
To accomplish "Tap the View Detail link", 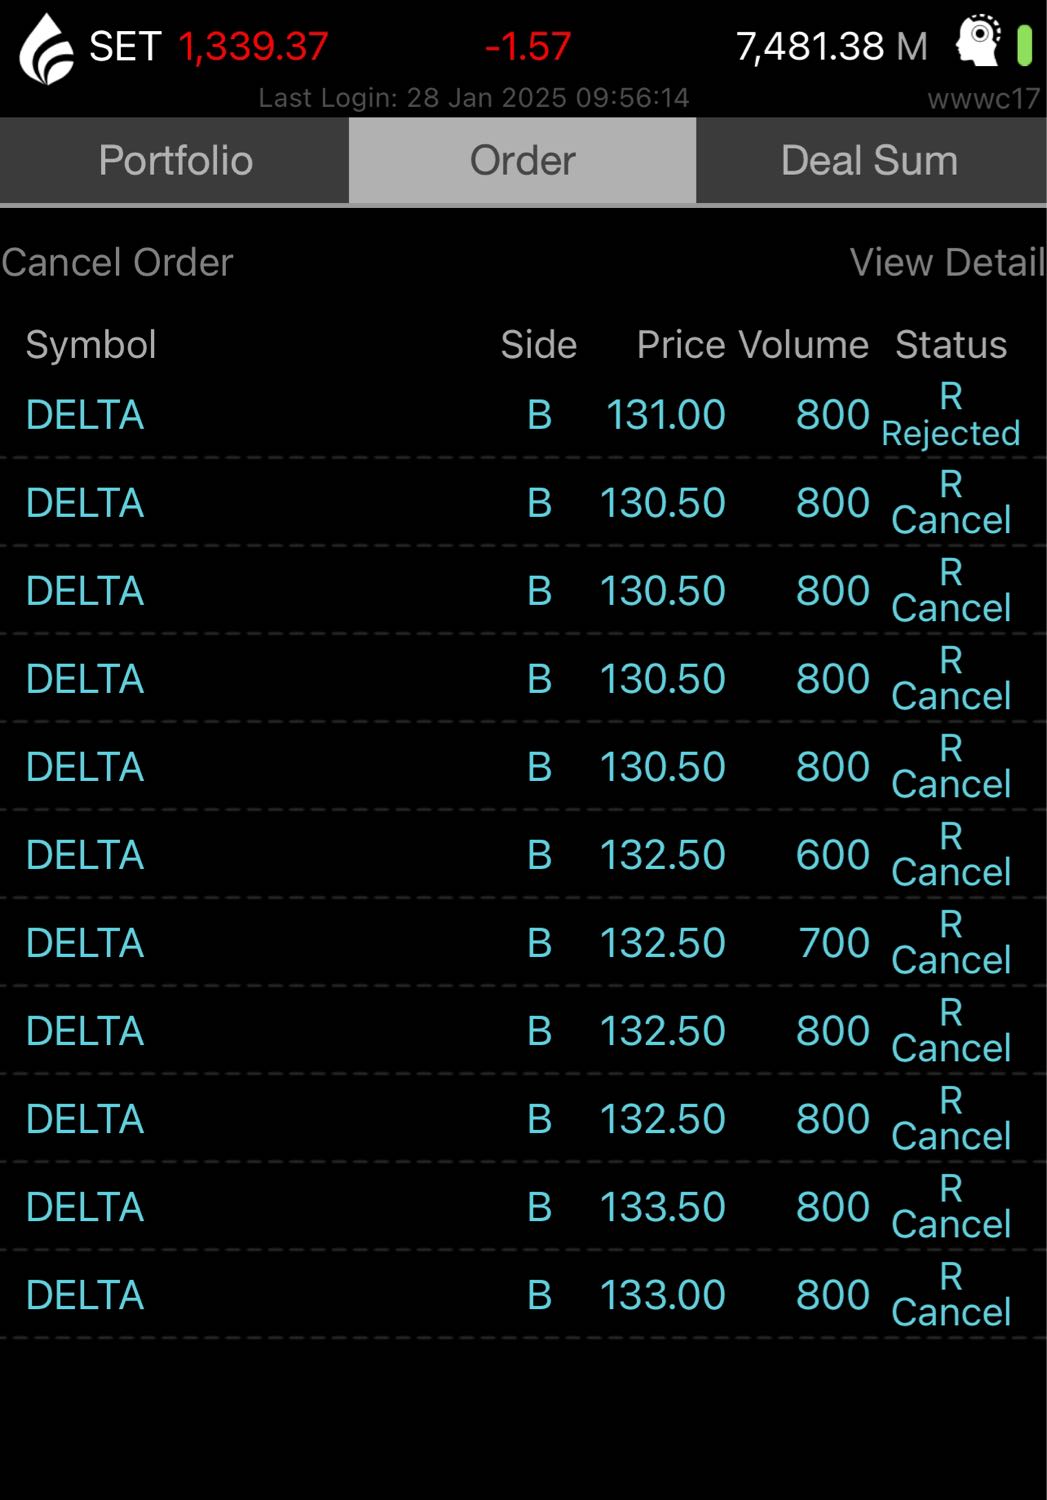I will [947, 263].
